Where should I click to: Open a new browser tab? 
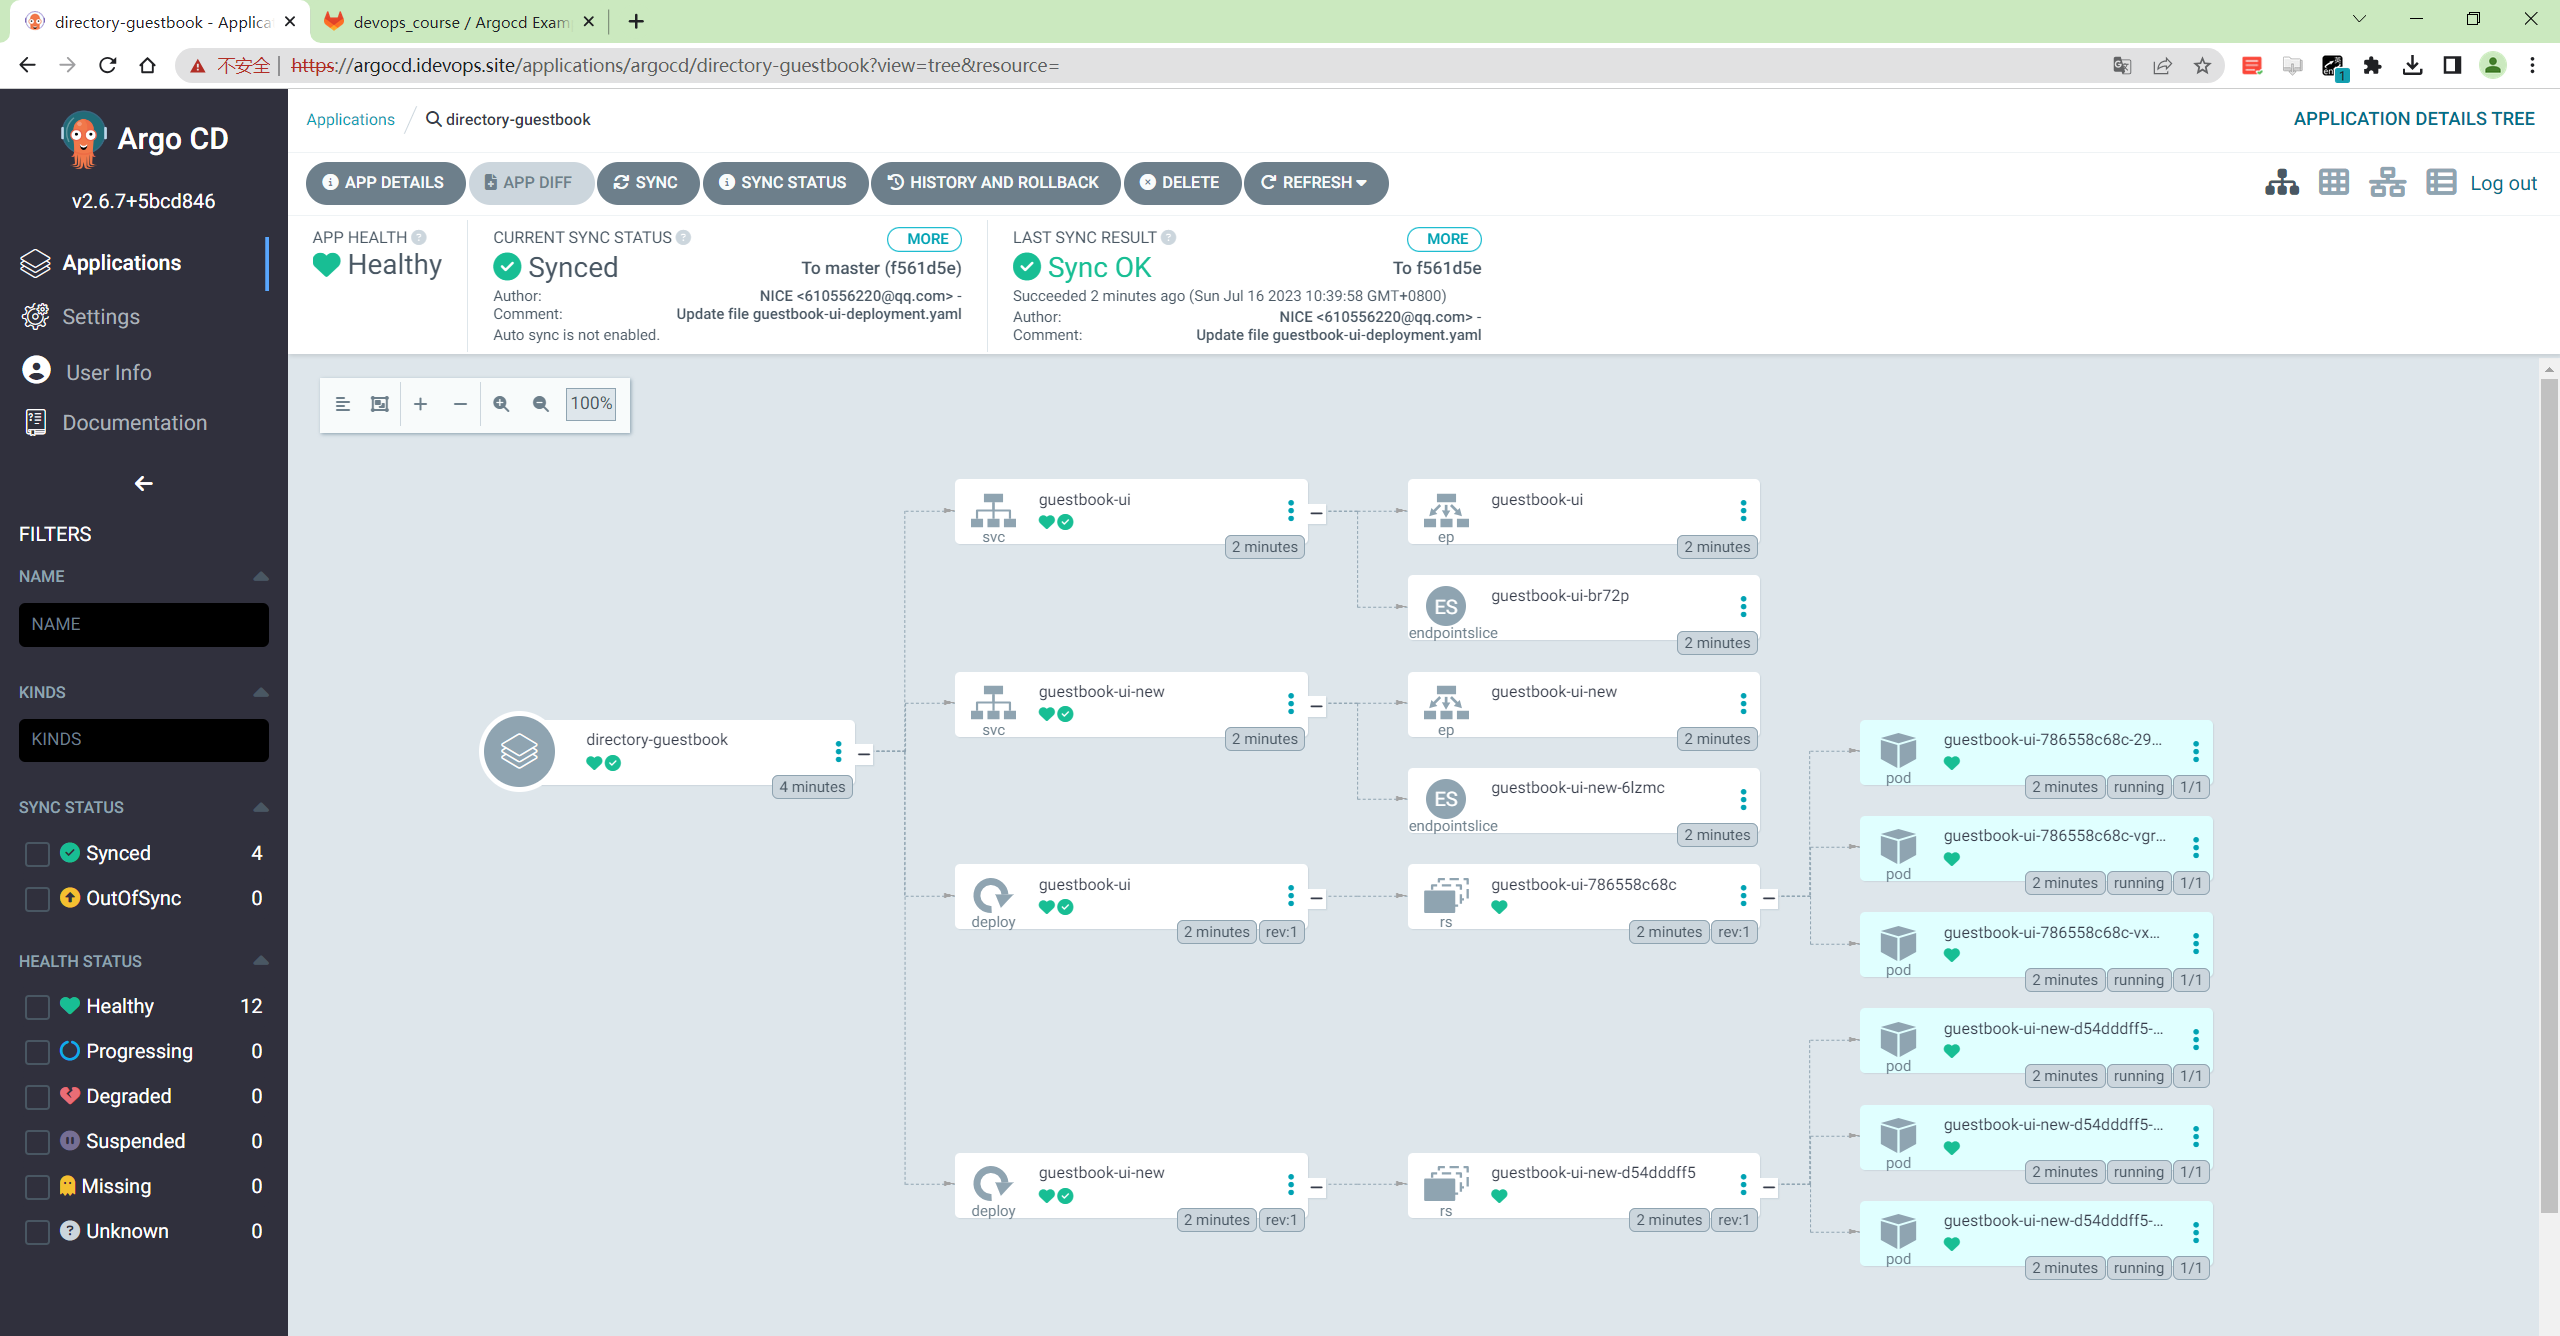pyautogui.click(x=636, y=21)
